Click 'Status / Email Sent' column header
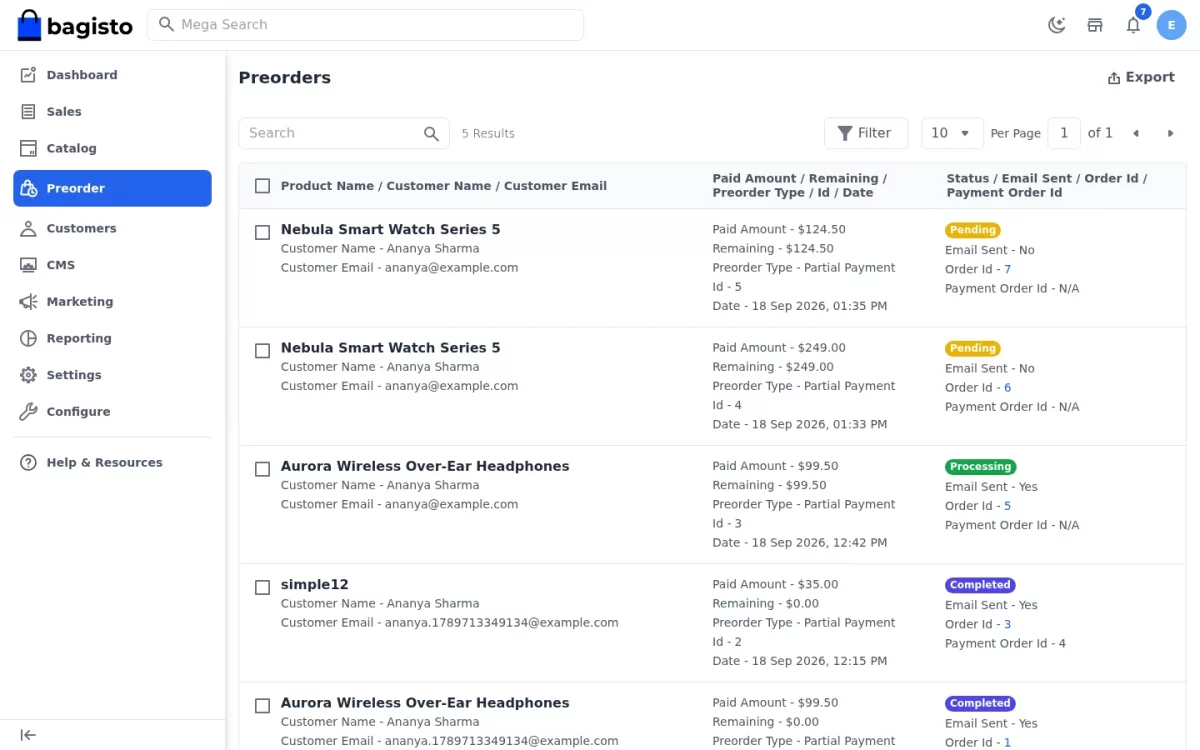The height and width of the screenshot is (750, 1200). click(x=1047, y=186)
